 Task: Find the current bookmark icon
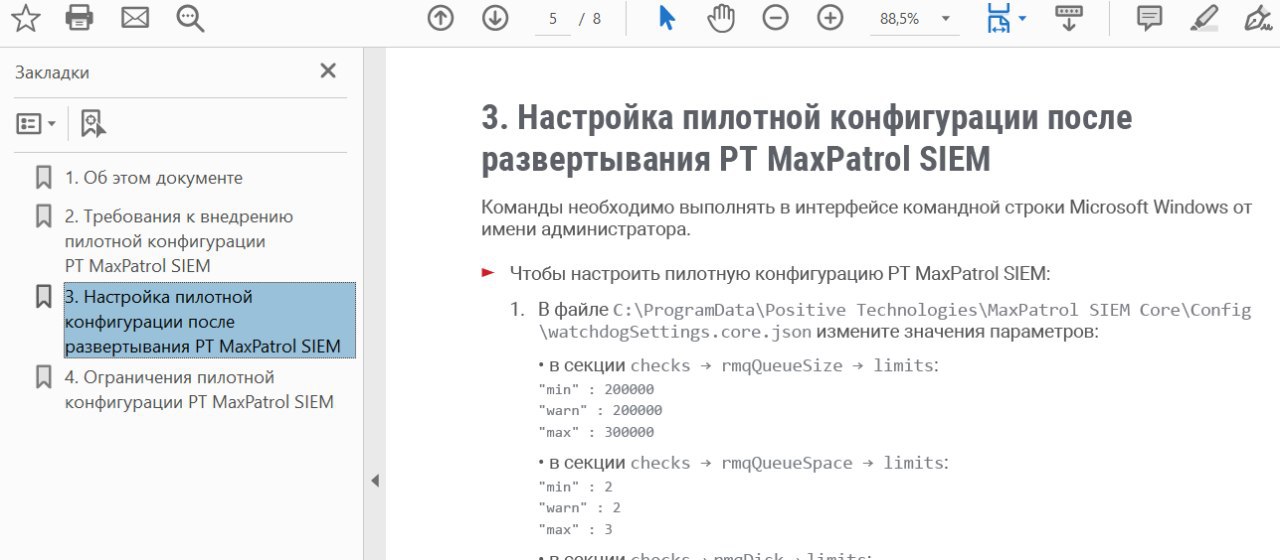click(x=92, y=124)
